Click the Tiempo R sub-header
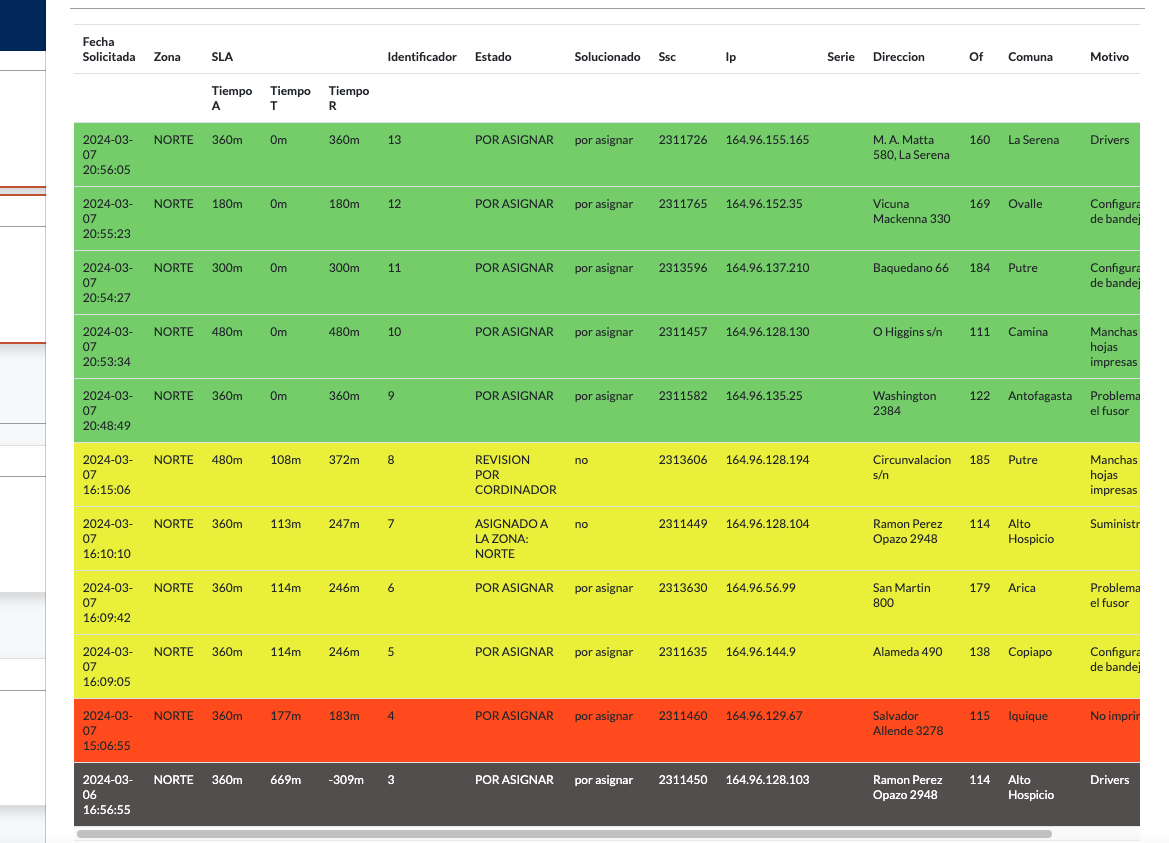This screenshot has width=1169, height=843. click(349, 98)
